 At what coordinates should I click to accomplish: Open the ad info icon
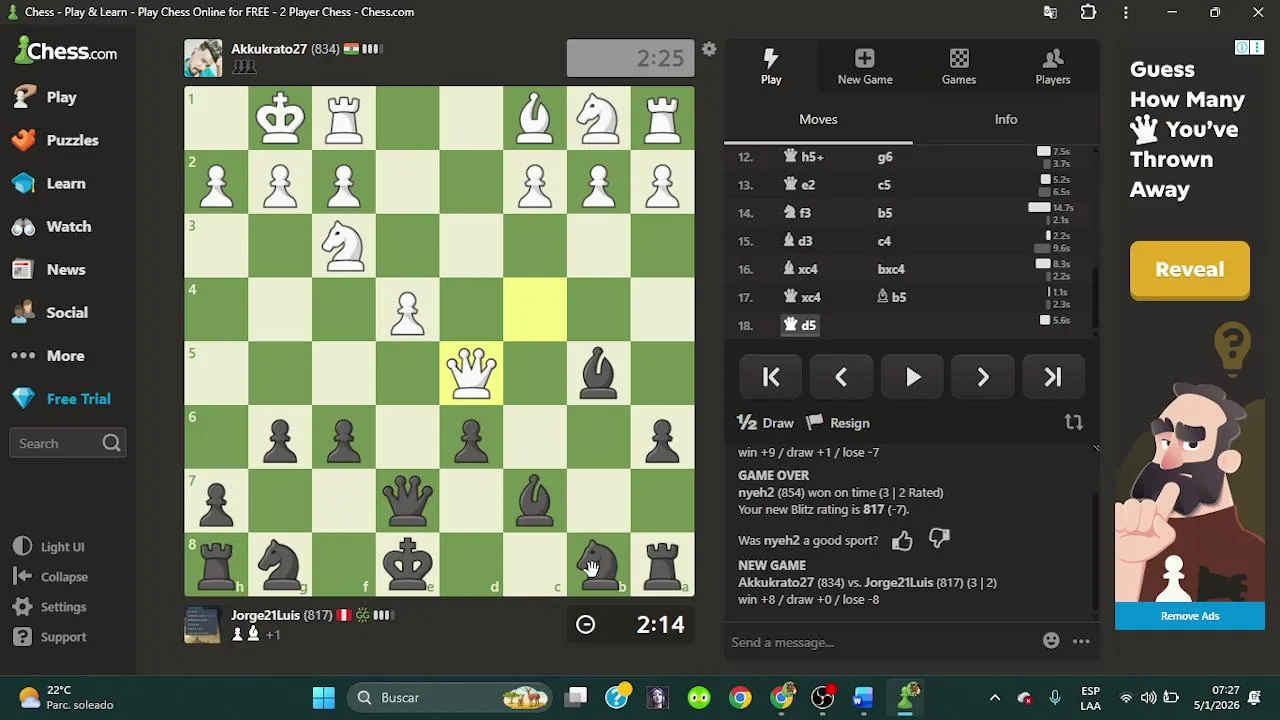pos(1242,47)
